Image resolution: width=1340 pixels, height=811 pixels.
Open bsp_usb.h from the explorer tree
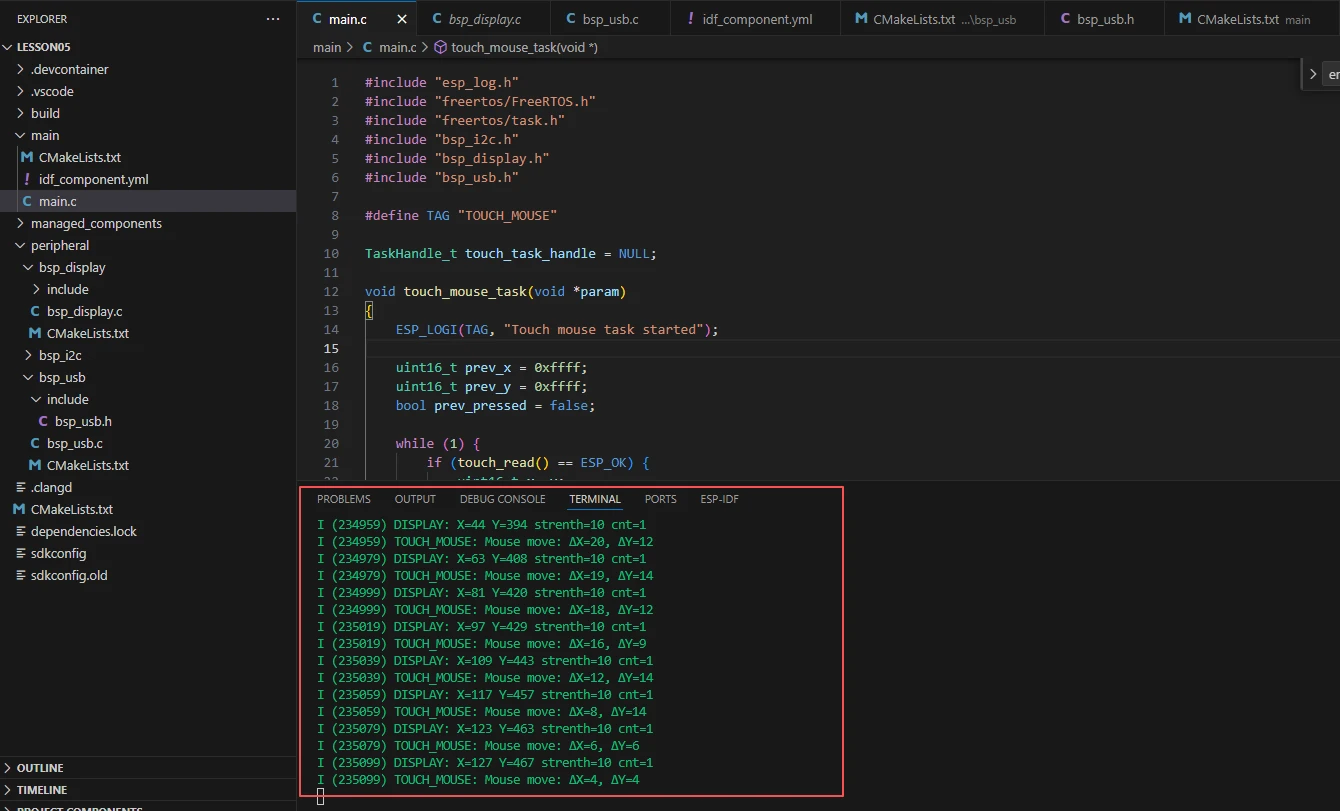83,421
